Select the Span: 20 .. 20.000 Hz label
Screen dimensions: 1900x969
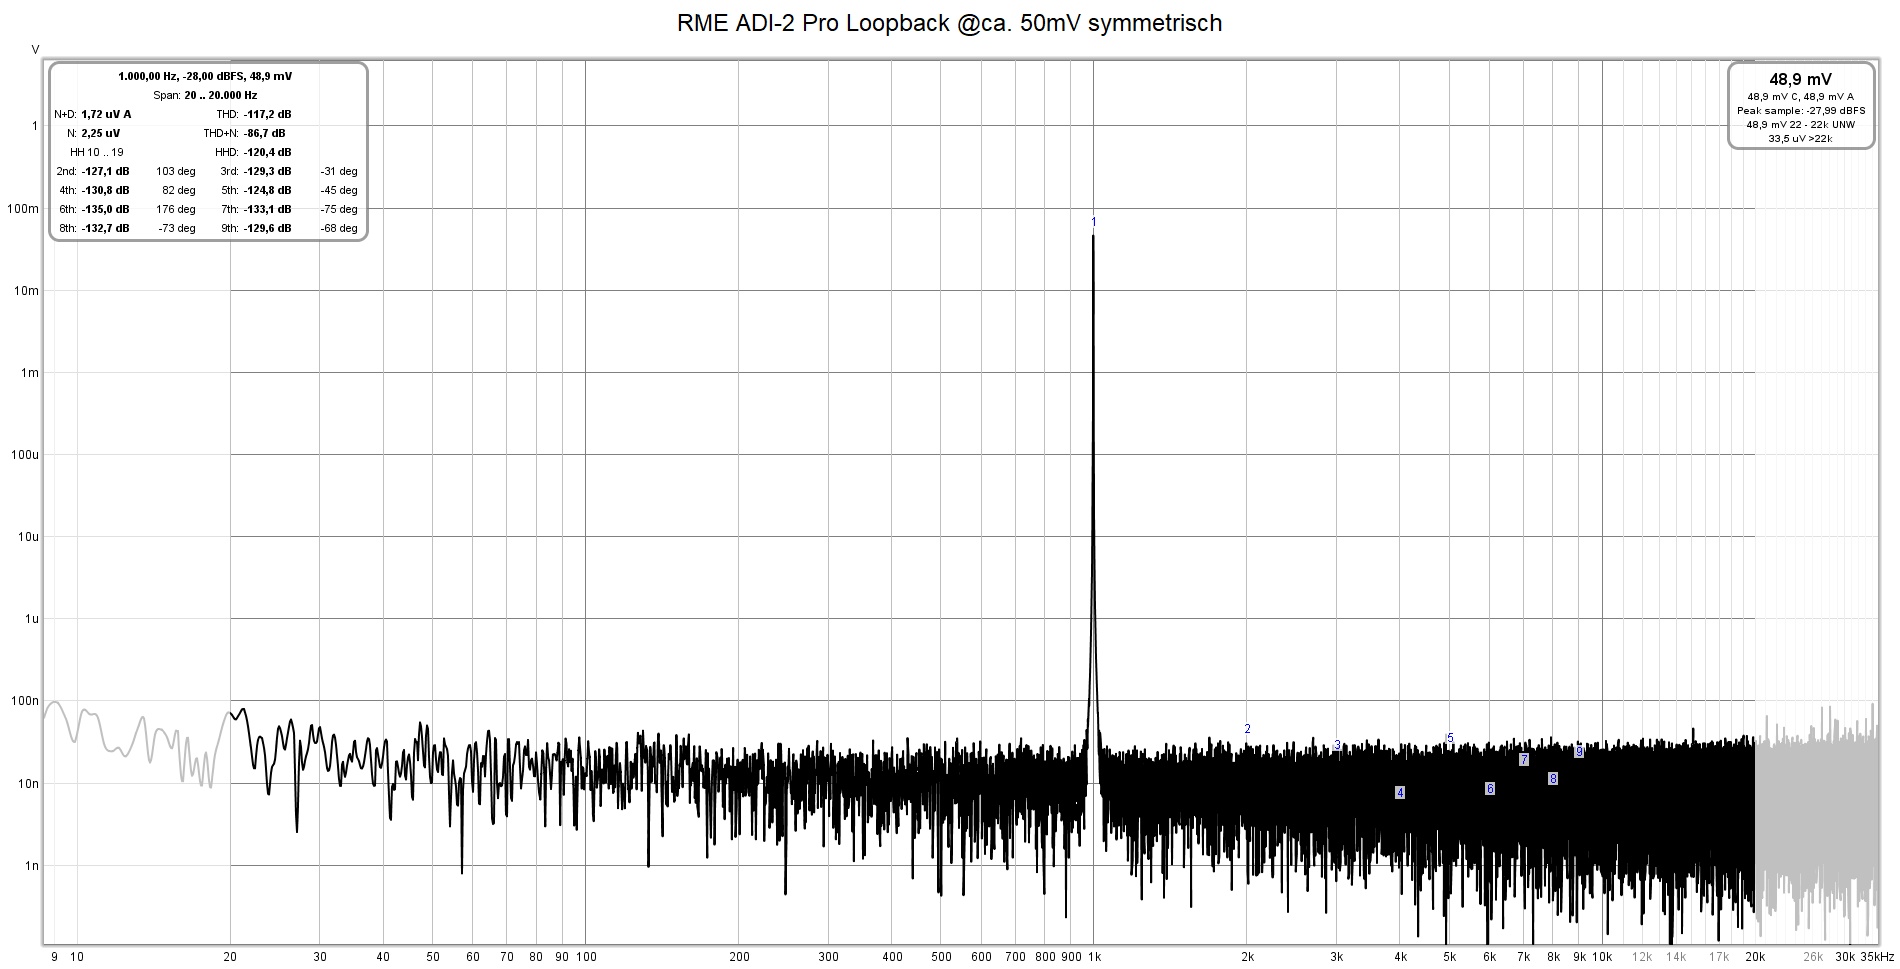pos(205,94)
